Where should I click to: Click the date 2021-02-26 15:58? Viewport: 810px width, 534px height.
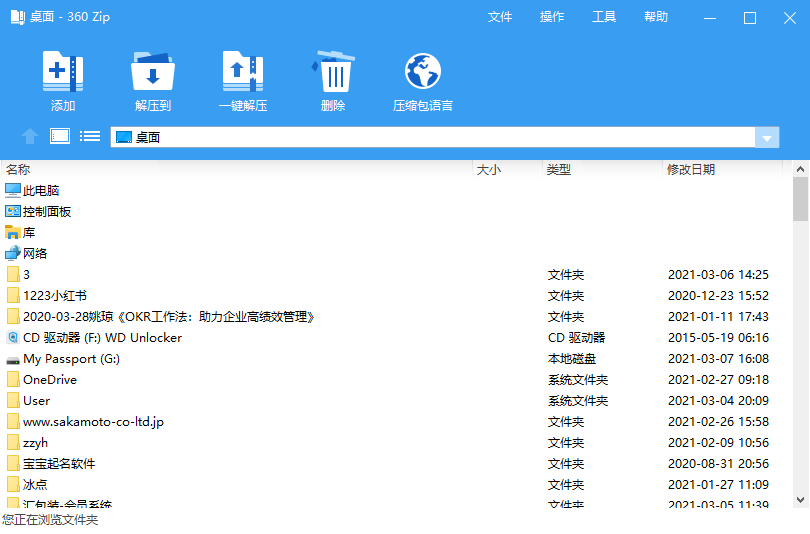click(718, 421)
